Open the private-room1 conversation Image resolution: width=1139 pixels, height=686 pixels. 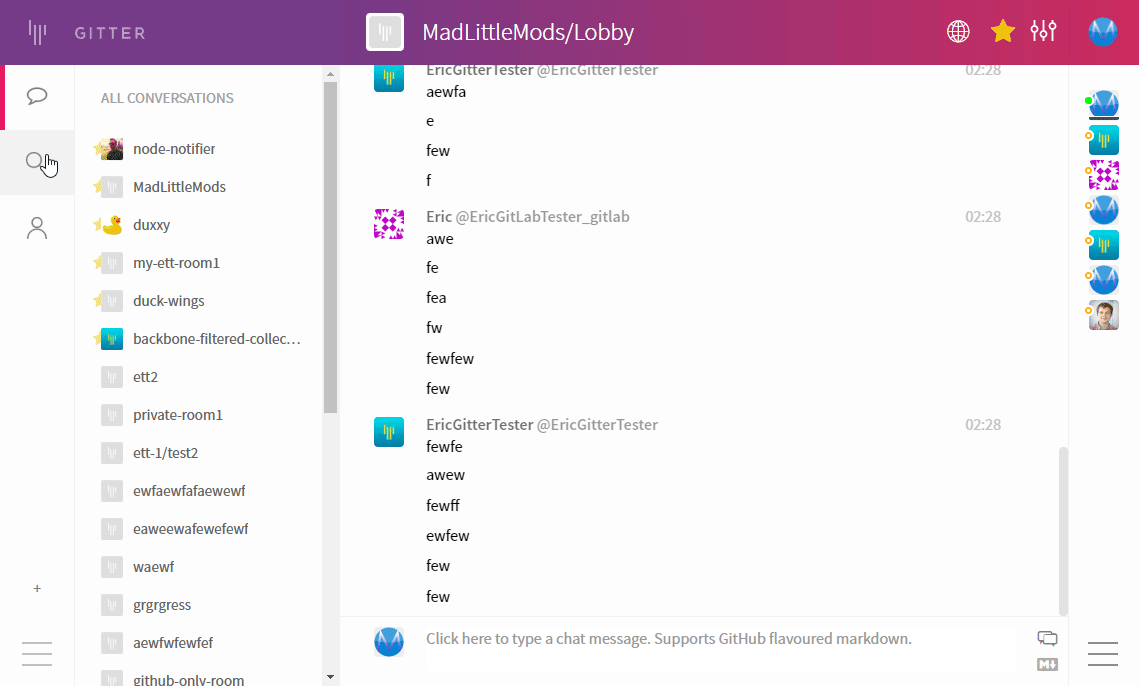177,415
